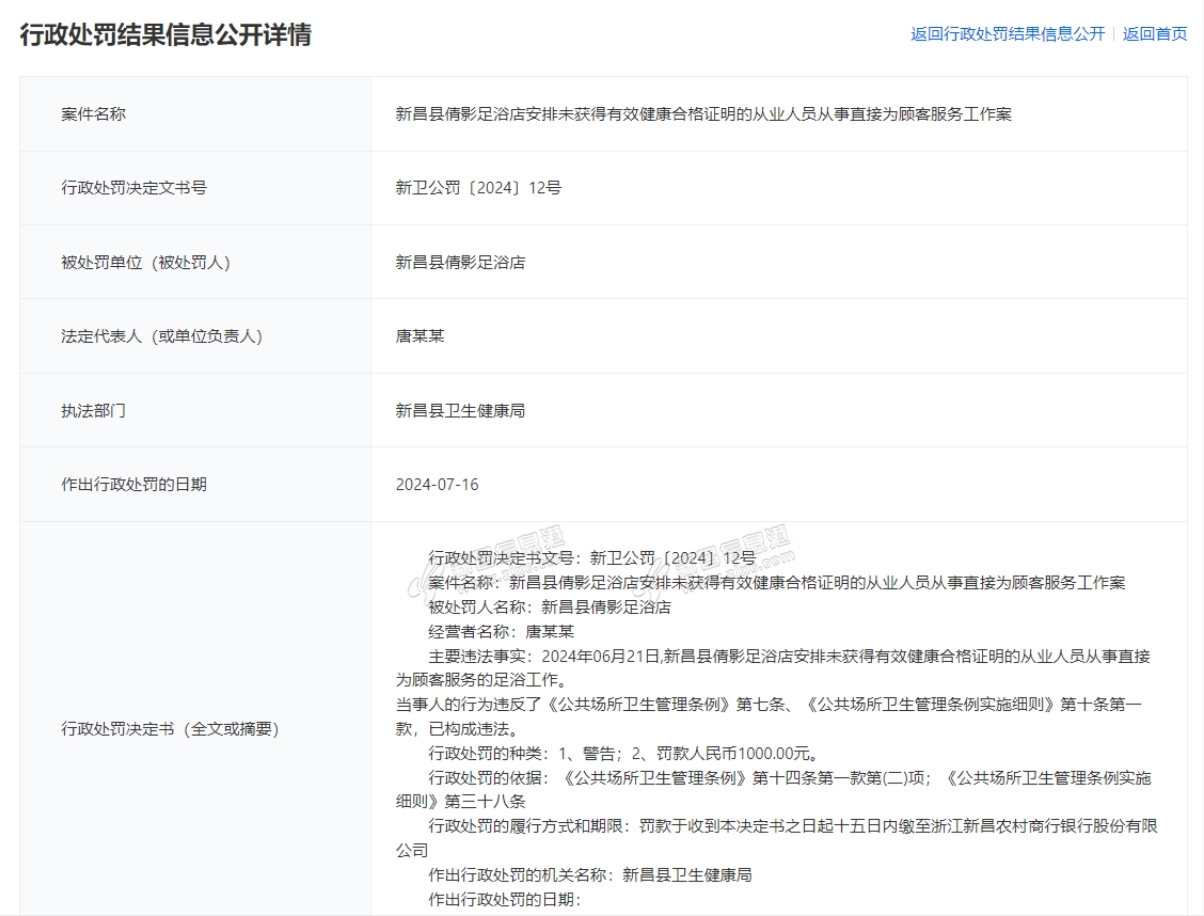Select the 执法部门 row label
The width and height of the screenshot is (1204, 916).
[93, 410]
